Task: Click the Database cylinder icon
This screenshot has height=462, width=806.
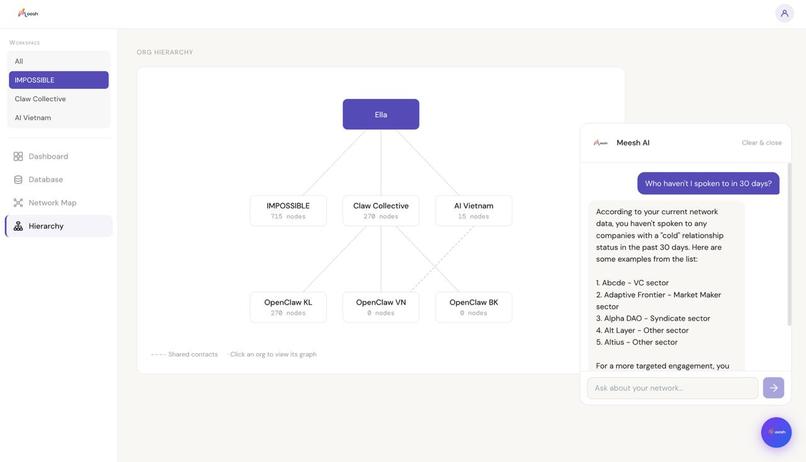Action: pos(18,179)
